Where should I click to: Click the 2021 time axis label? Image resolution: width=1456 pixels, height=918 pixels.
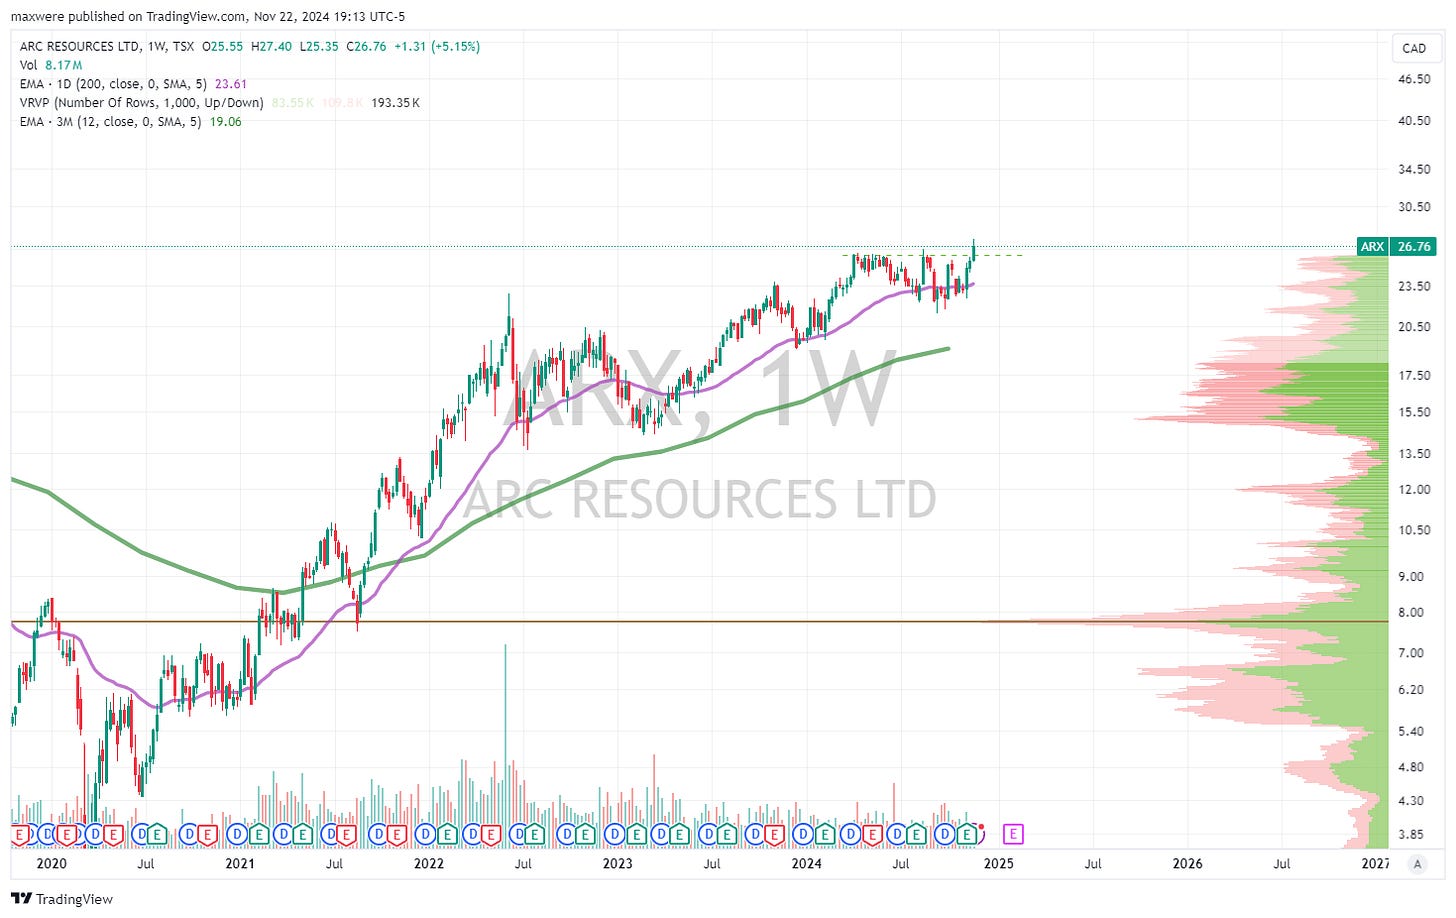point(240,864)
